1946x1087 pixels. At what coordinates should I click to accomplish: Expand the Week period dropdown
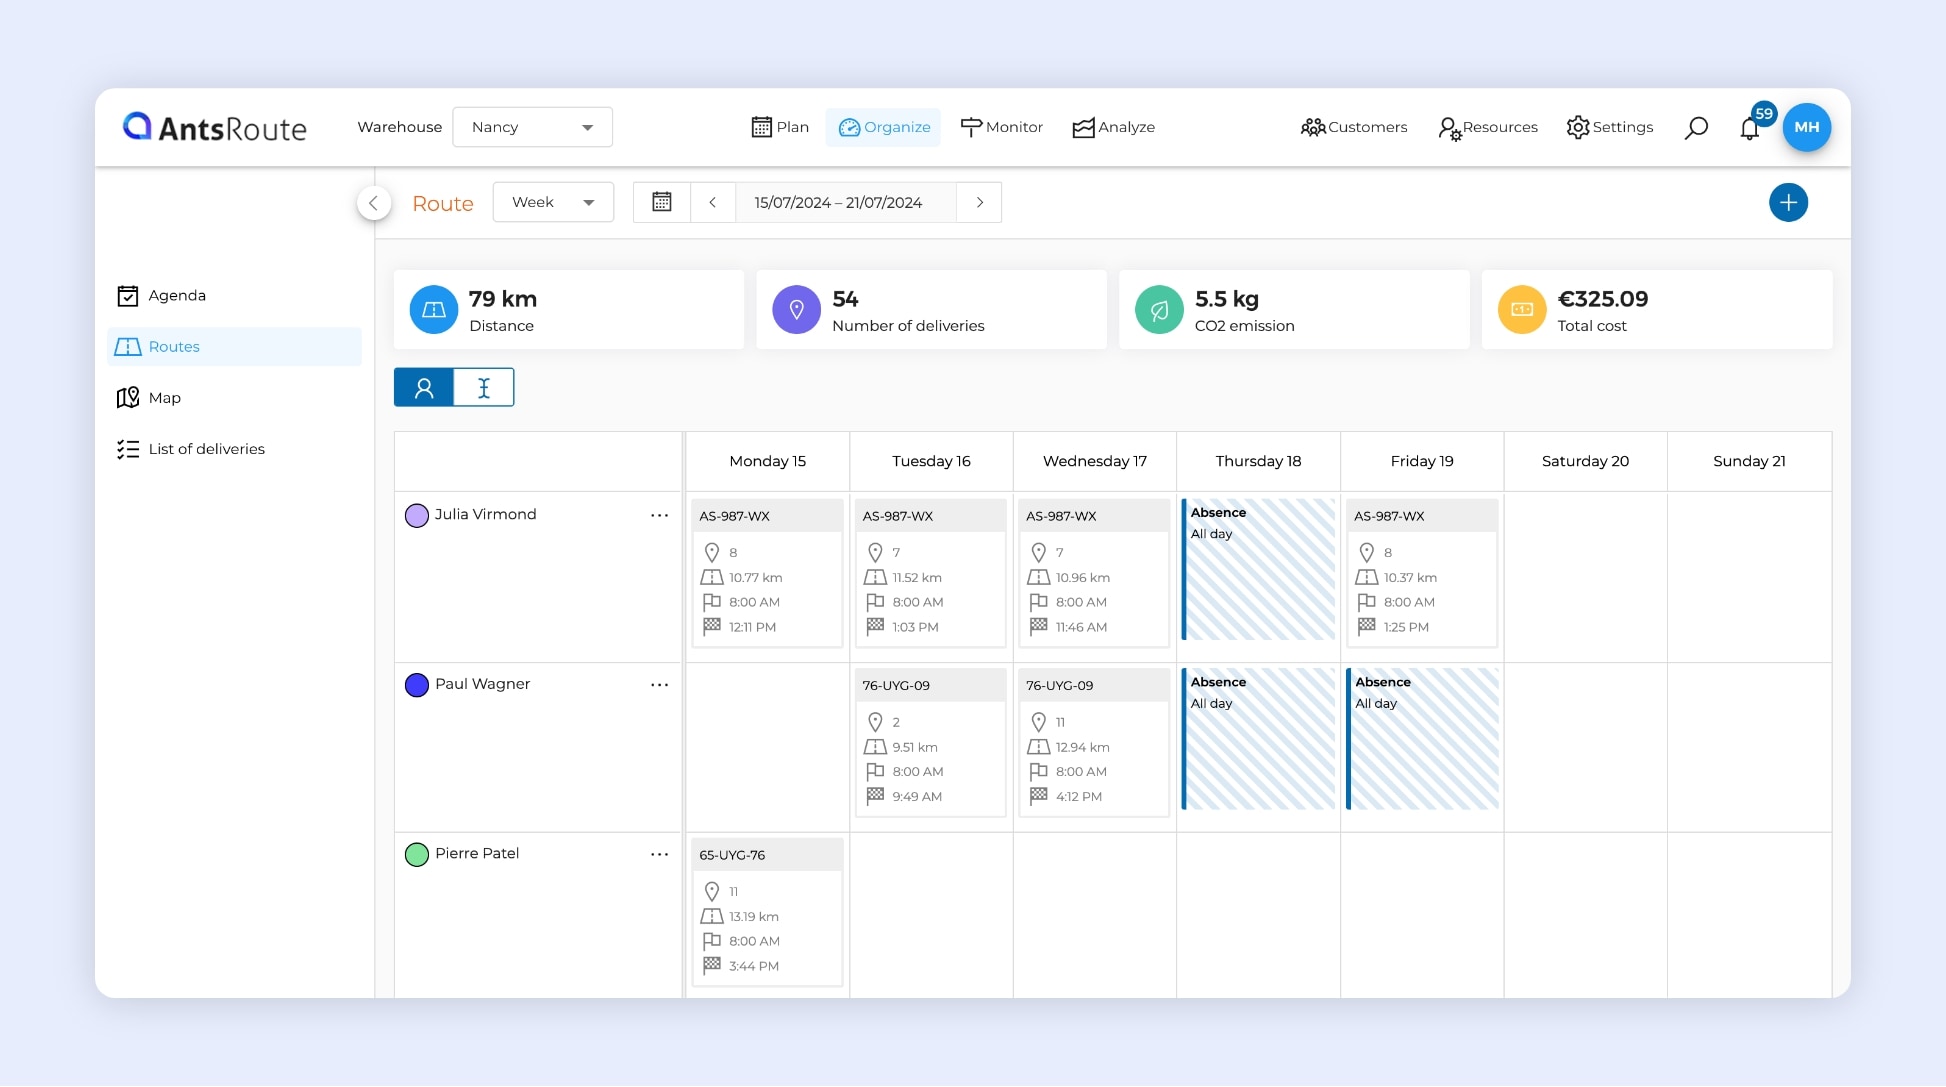[553, 203]
